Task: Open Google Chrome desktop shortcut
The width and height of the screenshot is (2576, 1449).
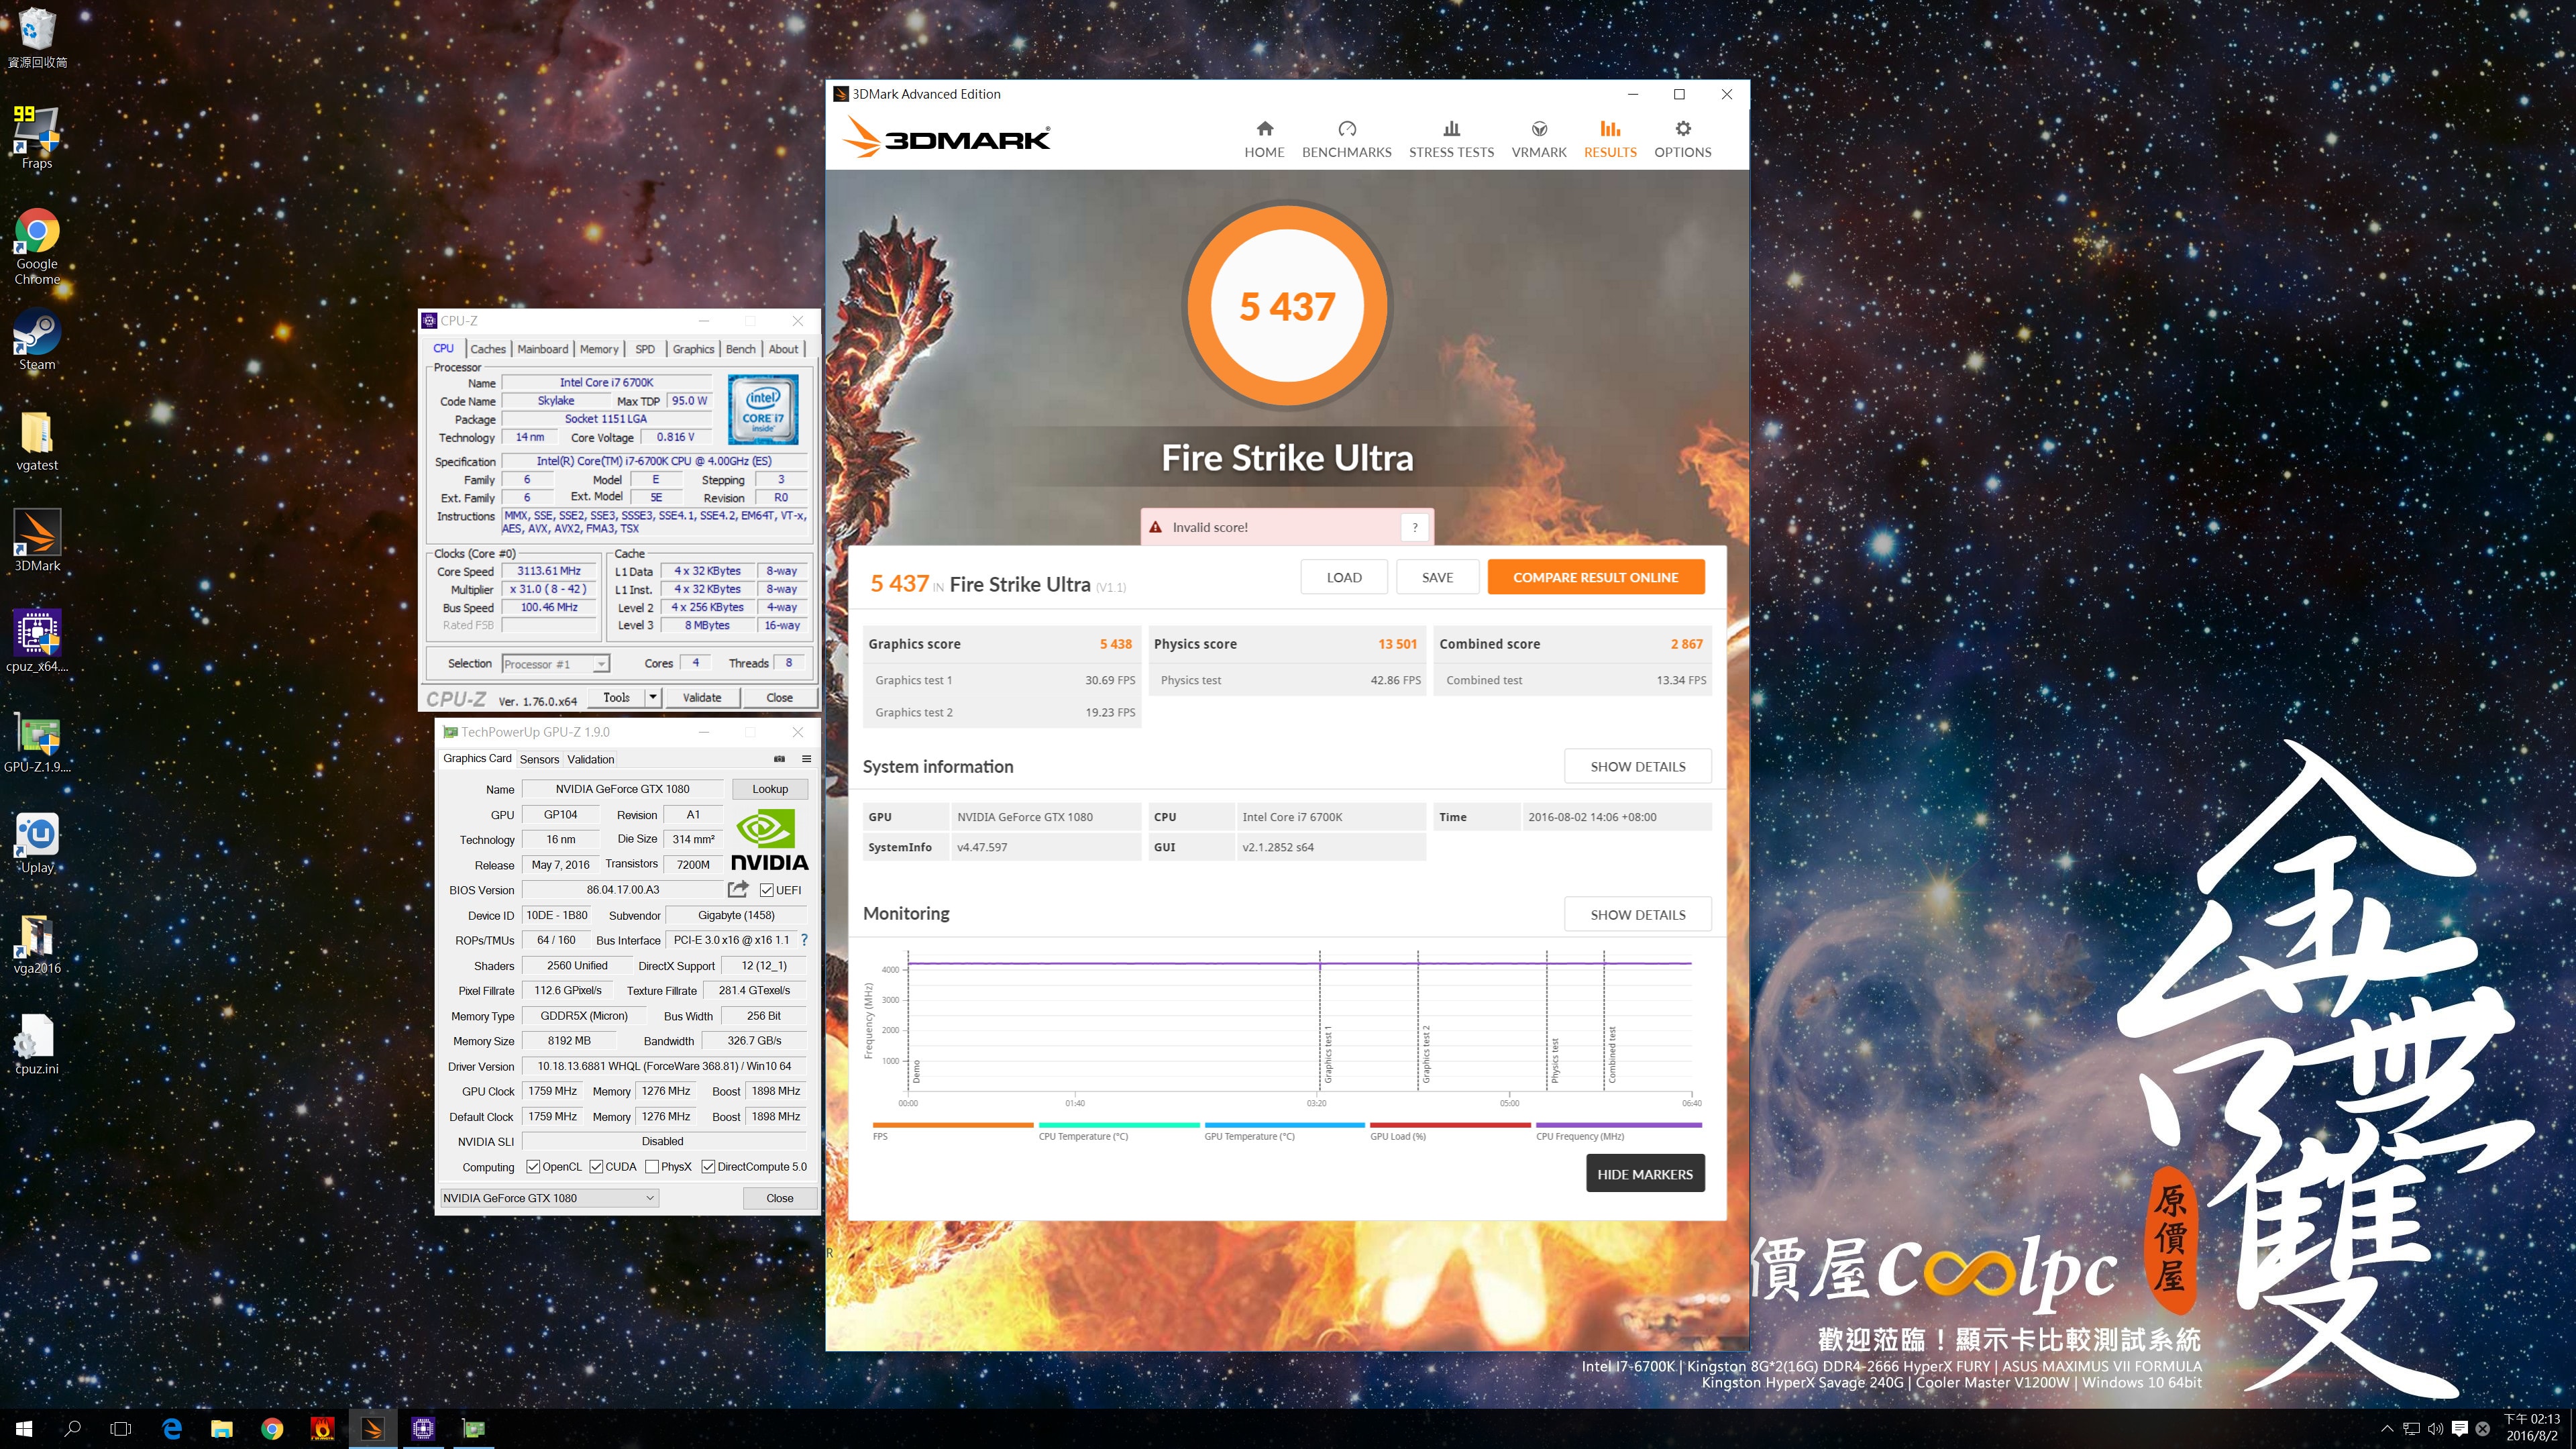Action: pos(37,247)
